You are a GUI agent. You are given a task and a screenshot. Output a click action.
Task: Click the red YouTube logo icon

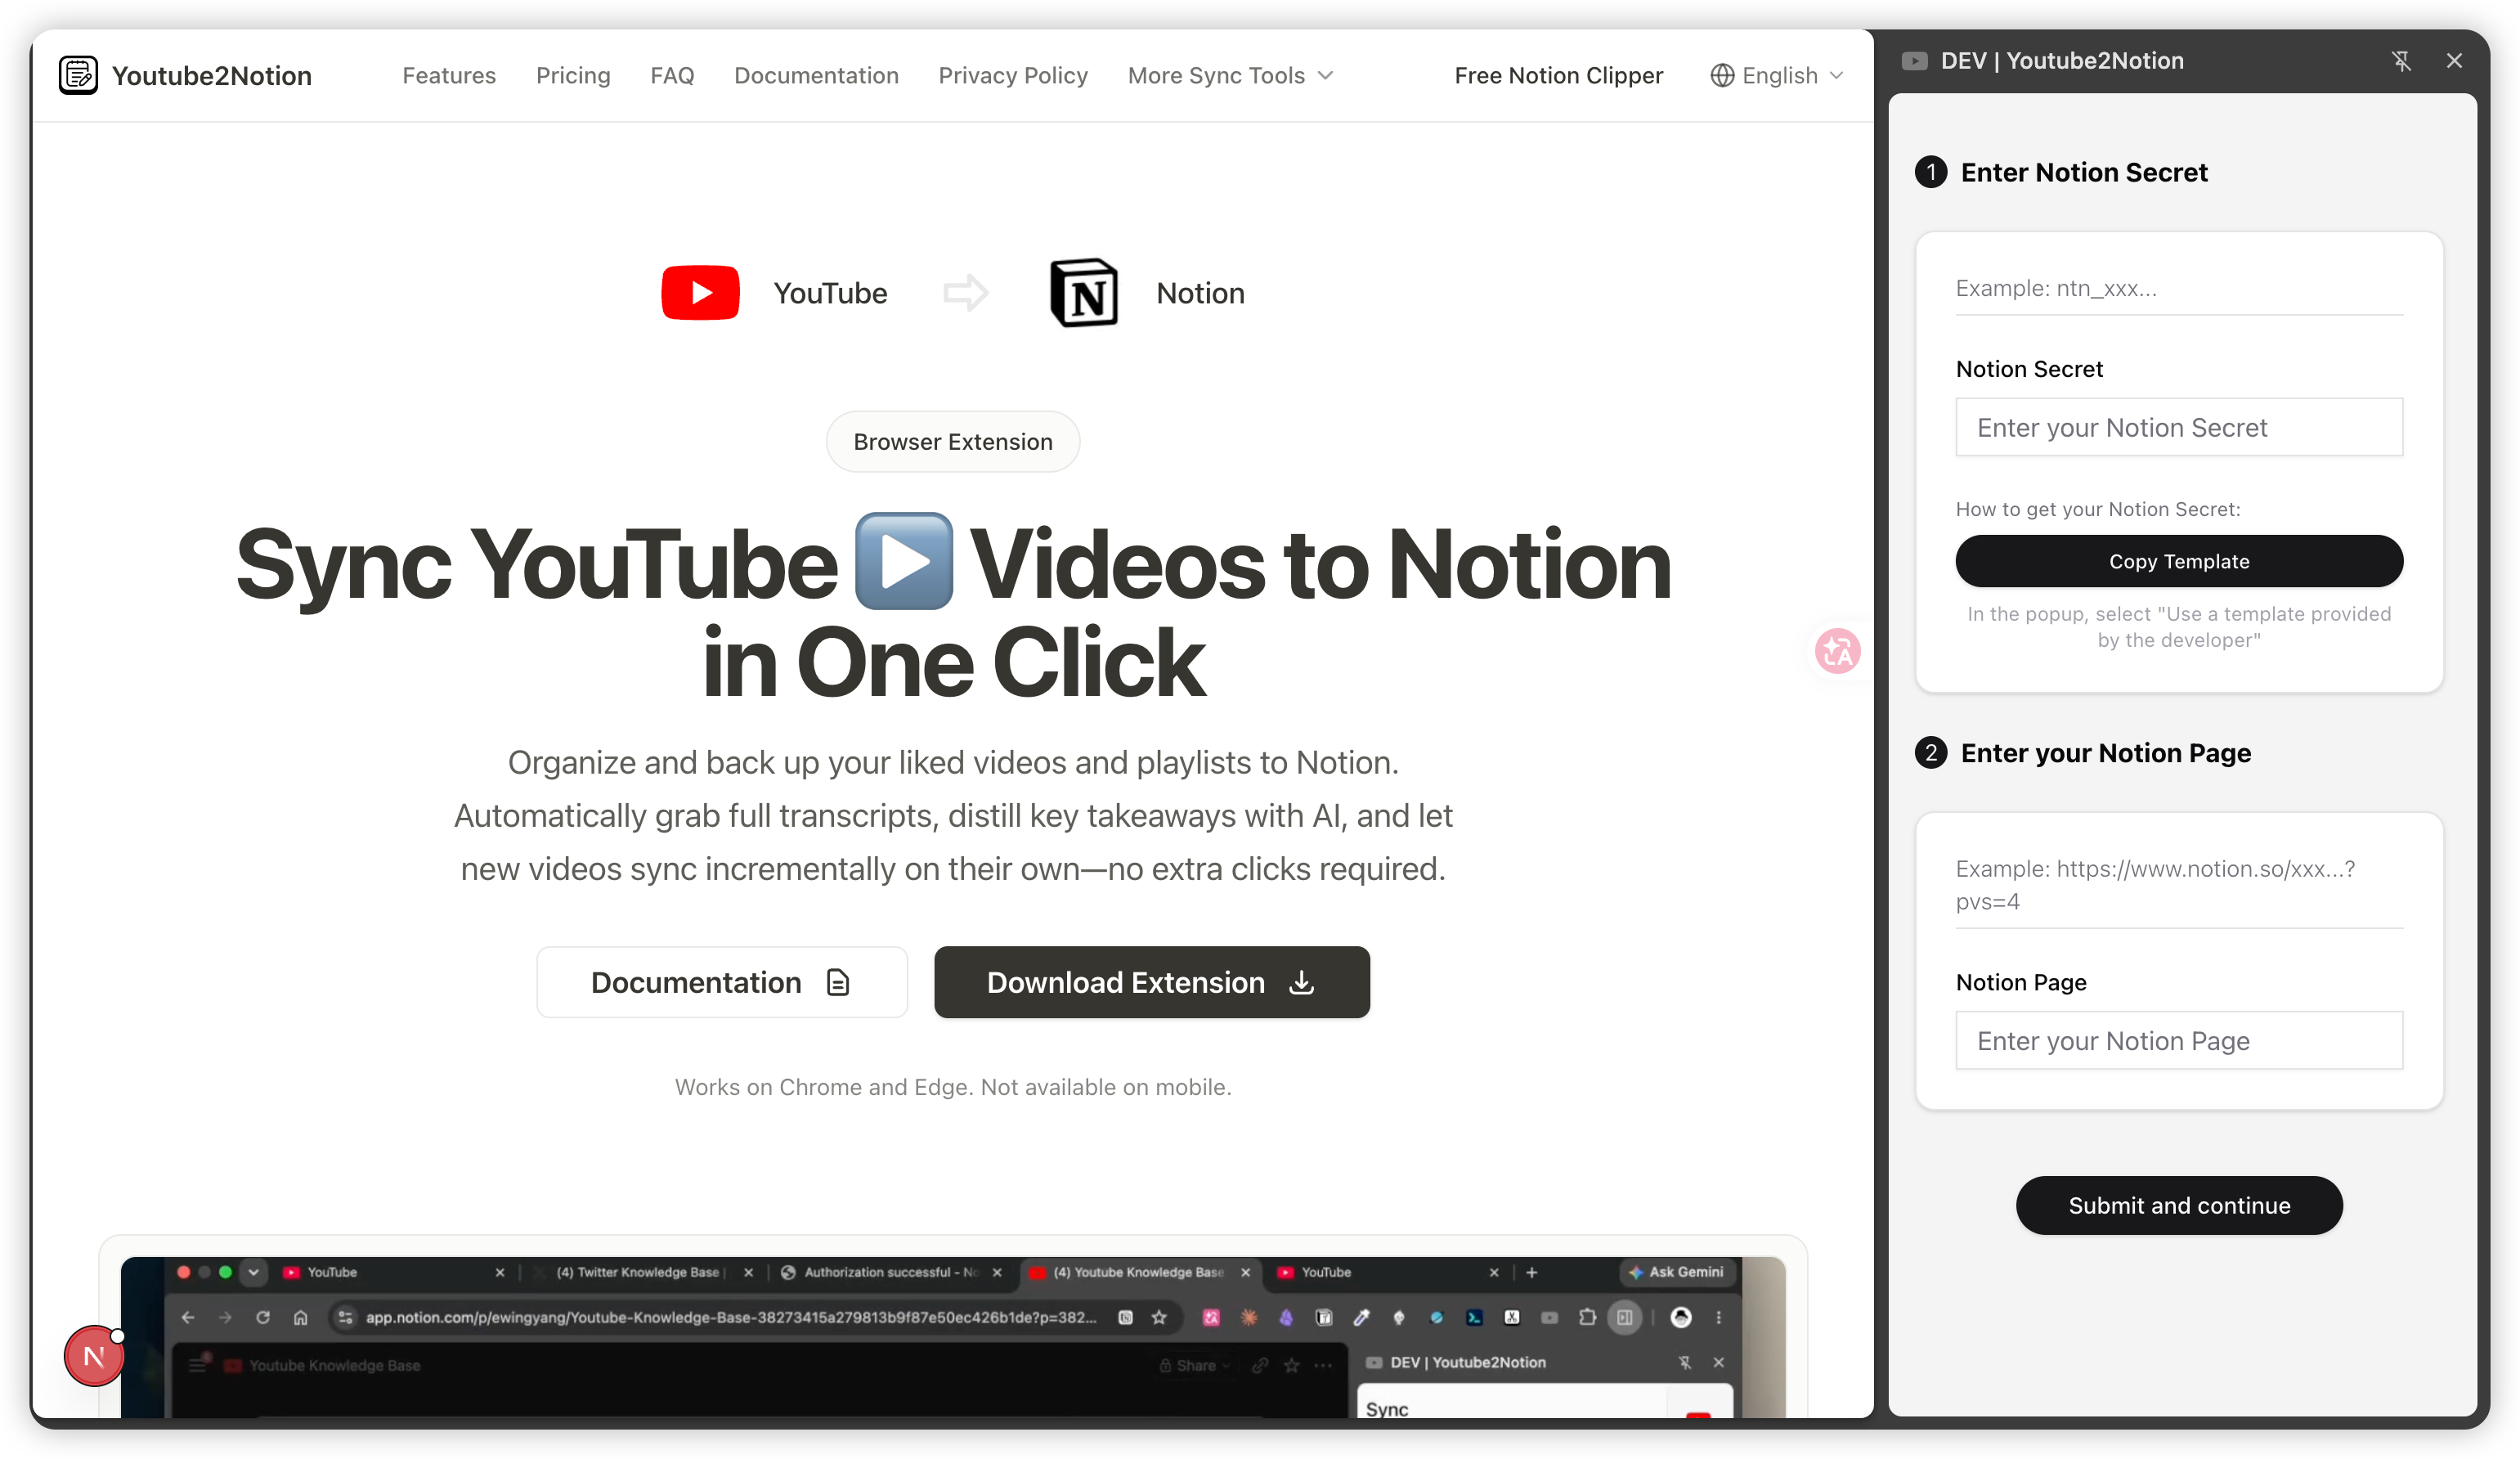click(700, 292)
